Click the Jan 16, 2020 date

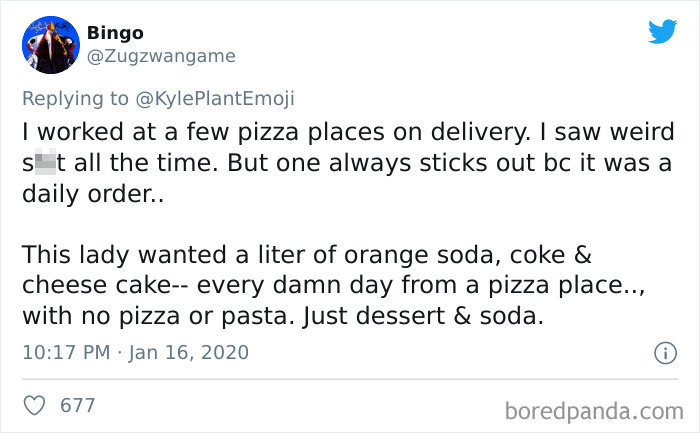tap(191, 352)
